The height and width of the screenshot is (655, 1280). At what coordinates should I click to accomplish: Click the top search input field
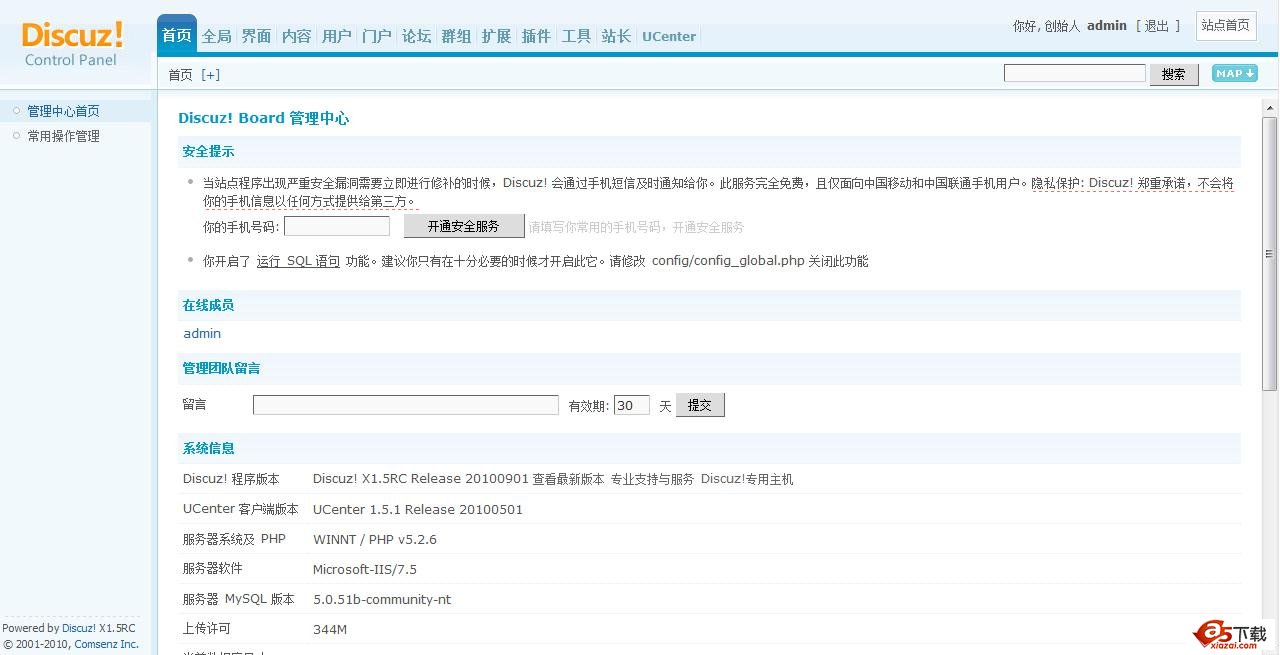click(1074, 73)
